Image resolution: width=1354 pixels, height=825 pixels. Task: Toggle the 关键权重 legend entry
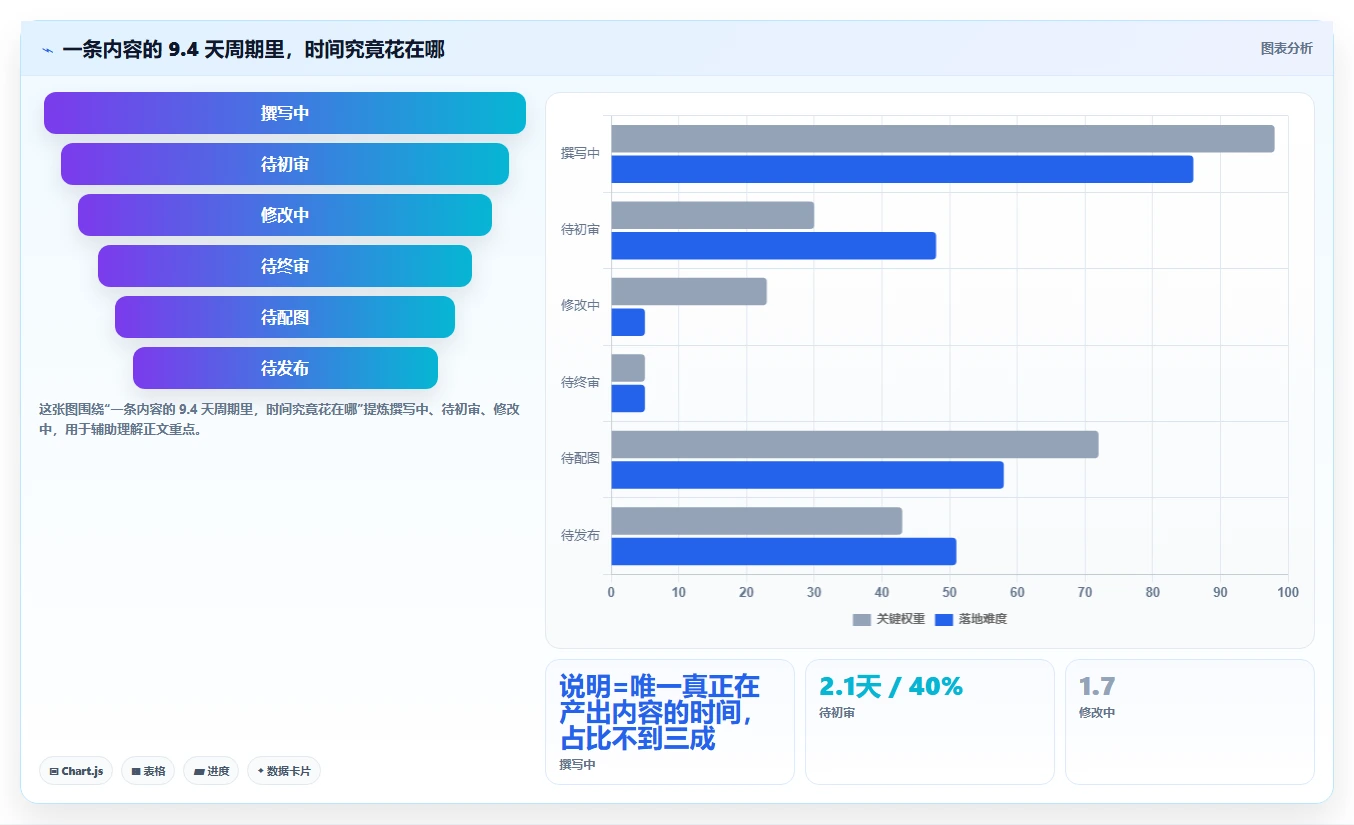pos(889,619)
